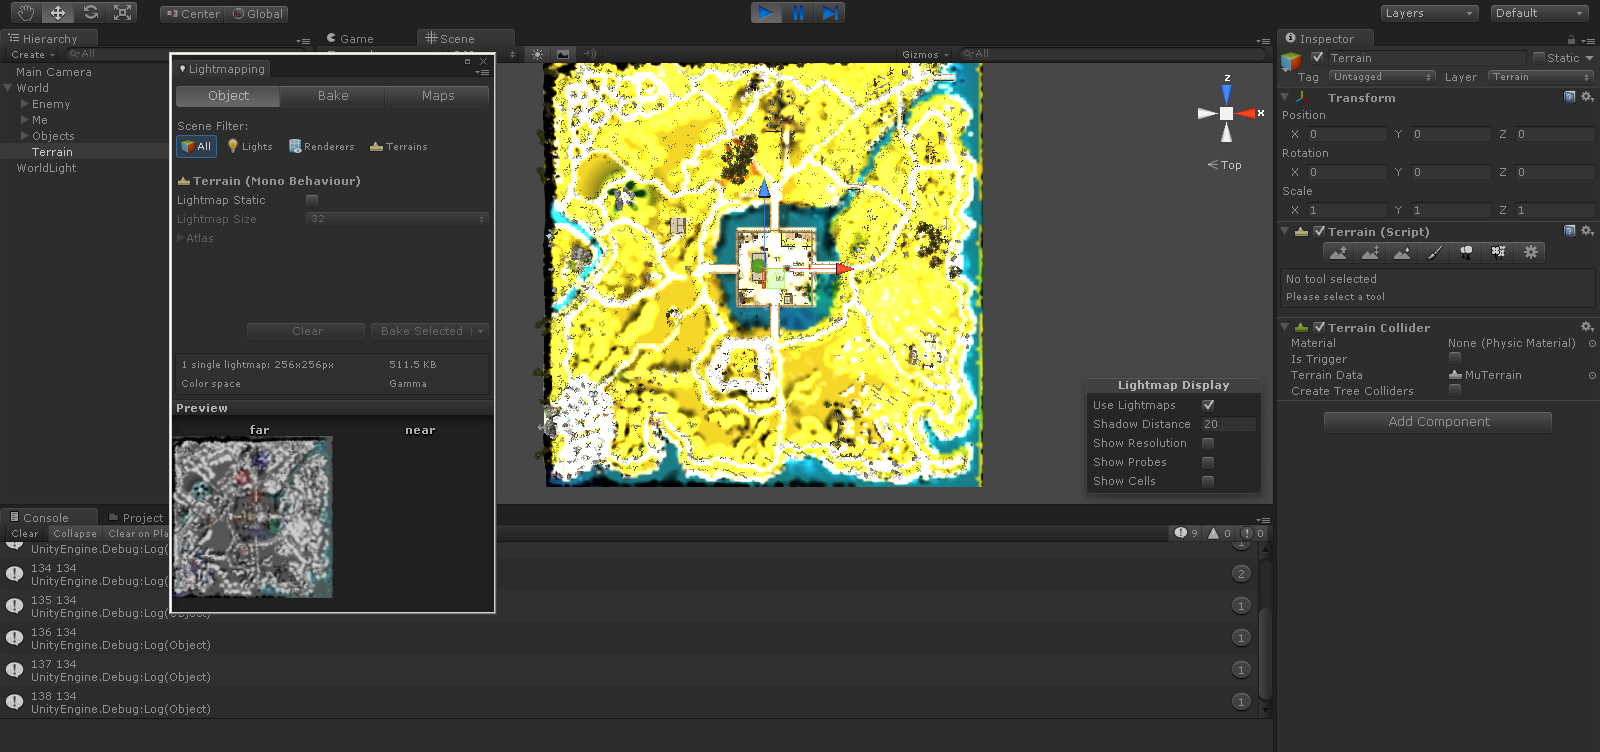Open the Layer Terrain dropdown

tap(1540, 77)
